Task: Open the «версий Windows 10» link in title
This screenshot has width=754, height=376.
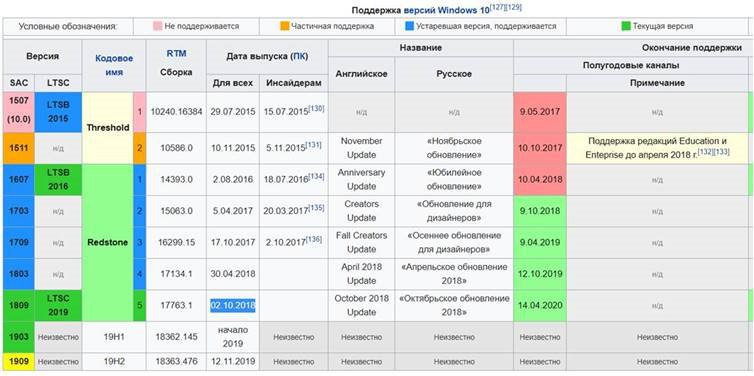Action: [446, 10]
